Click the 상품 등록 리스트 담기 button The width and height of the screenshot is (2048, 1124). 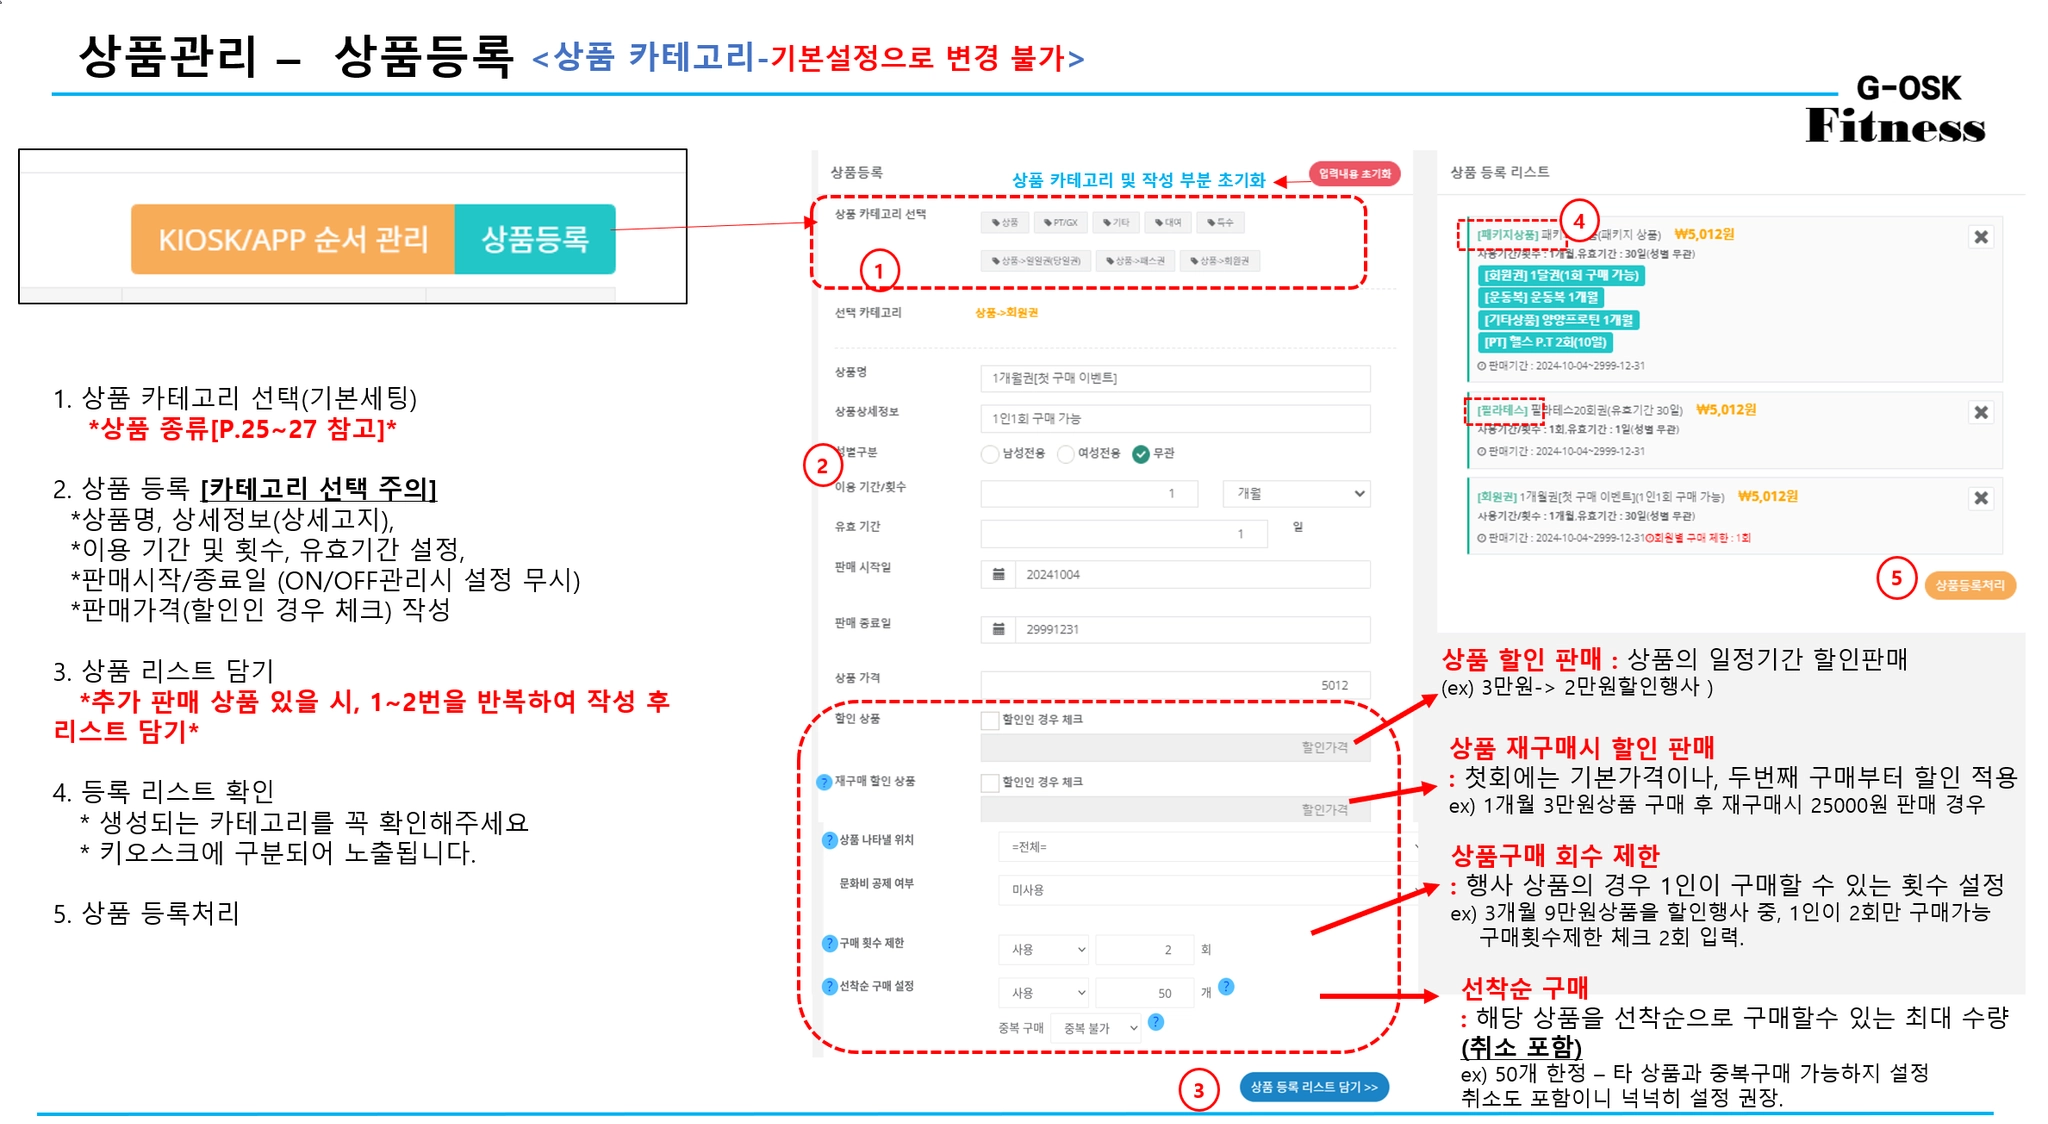coord(1313,1087)
